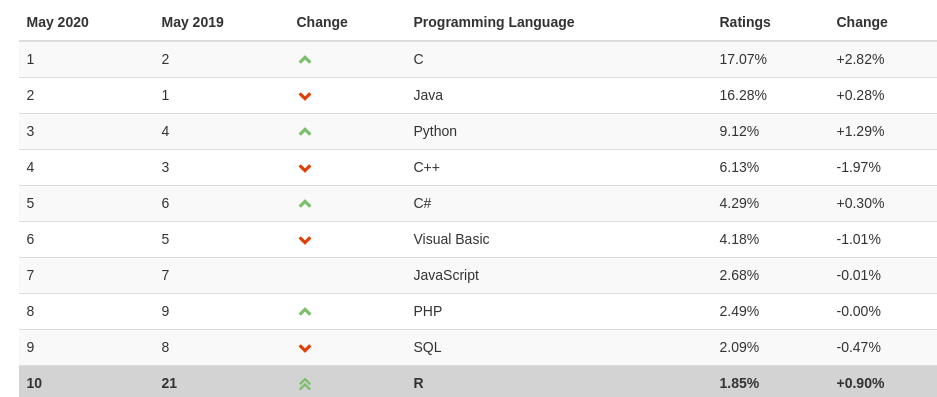
Task: Click the green up arrow in C# row
Action: (305, 203)
